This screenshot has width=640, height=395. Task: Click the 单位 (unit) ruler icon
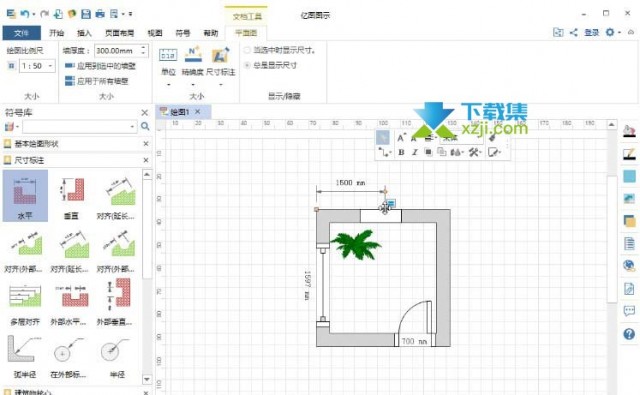168,55
